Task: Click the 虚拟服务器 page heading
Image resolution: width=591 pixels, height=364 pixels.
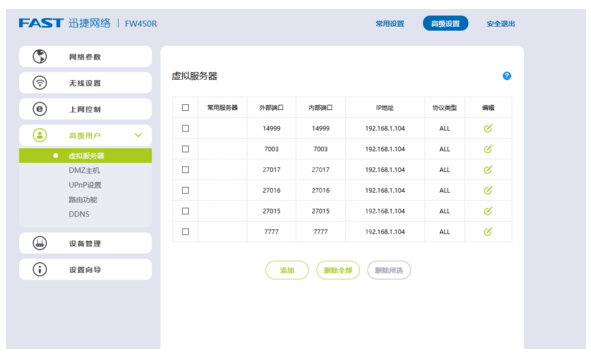Action: tap(194, 76)
